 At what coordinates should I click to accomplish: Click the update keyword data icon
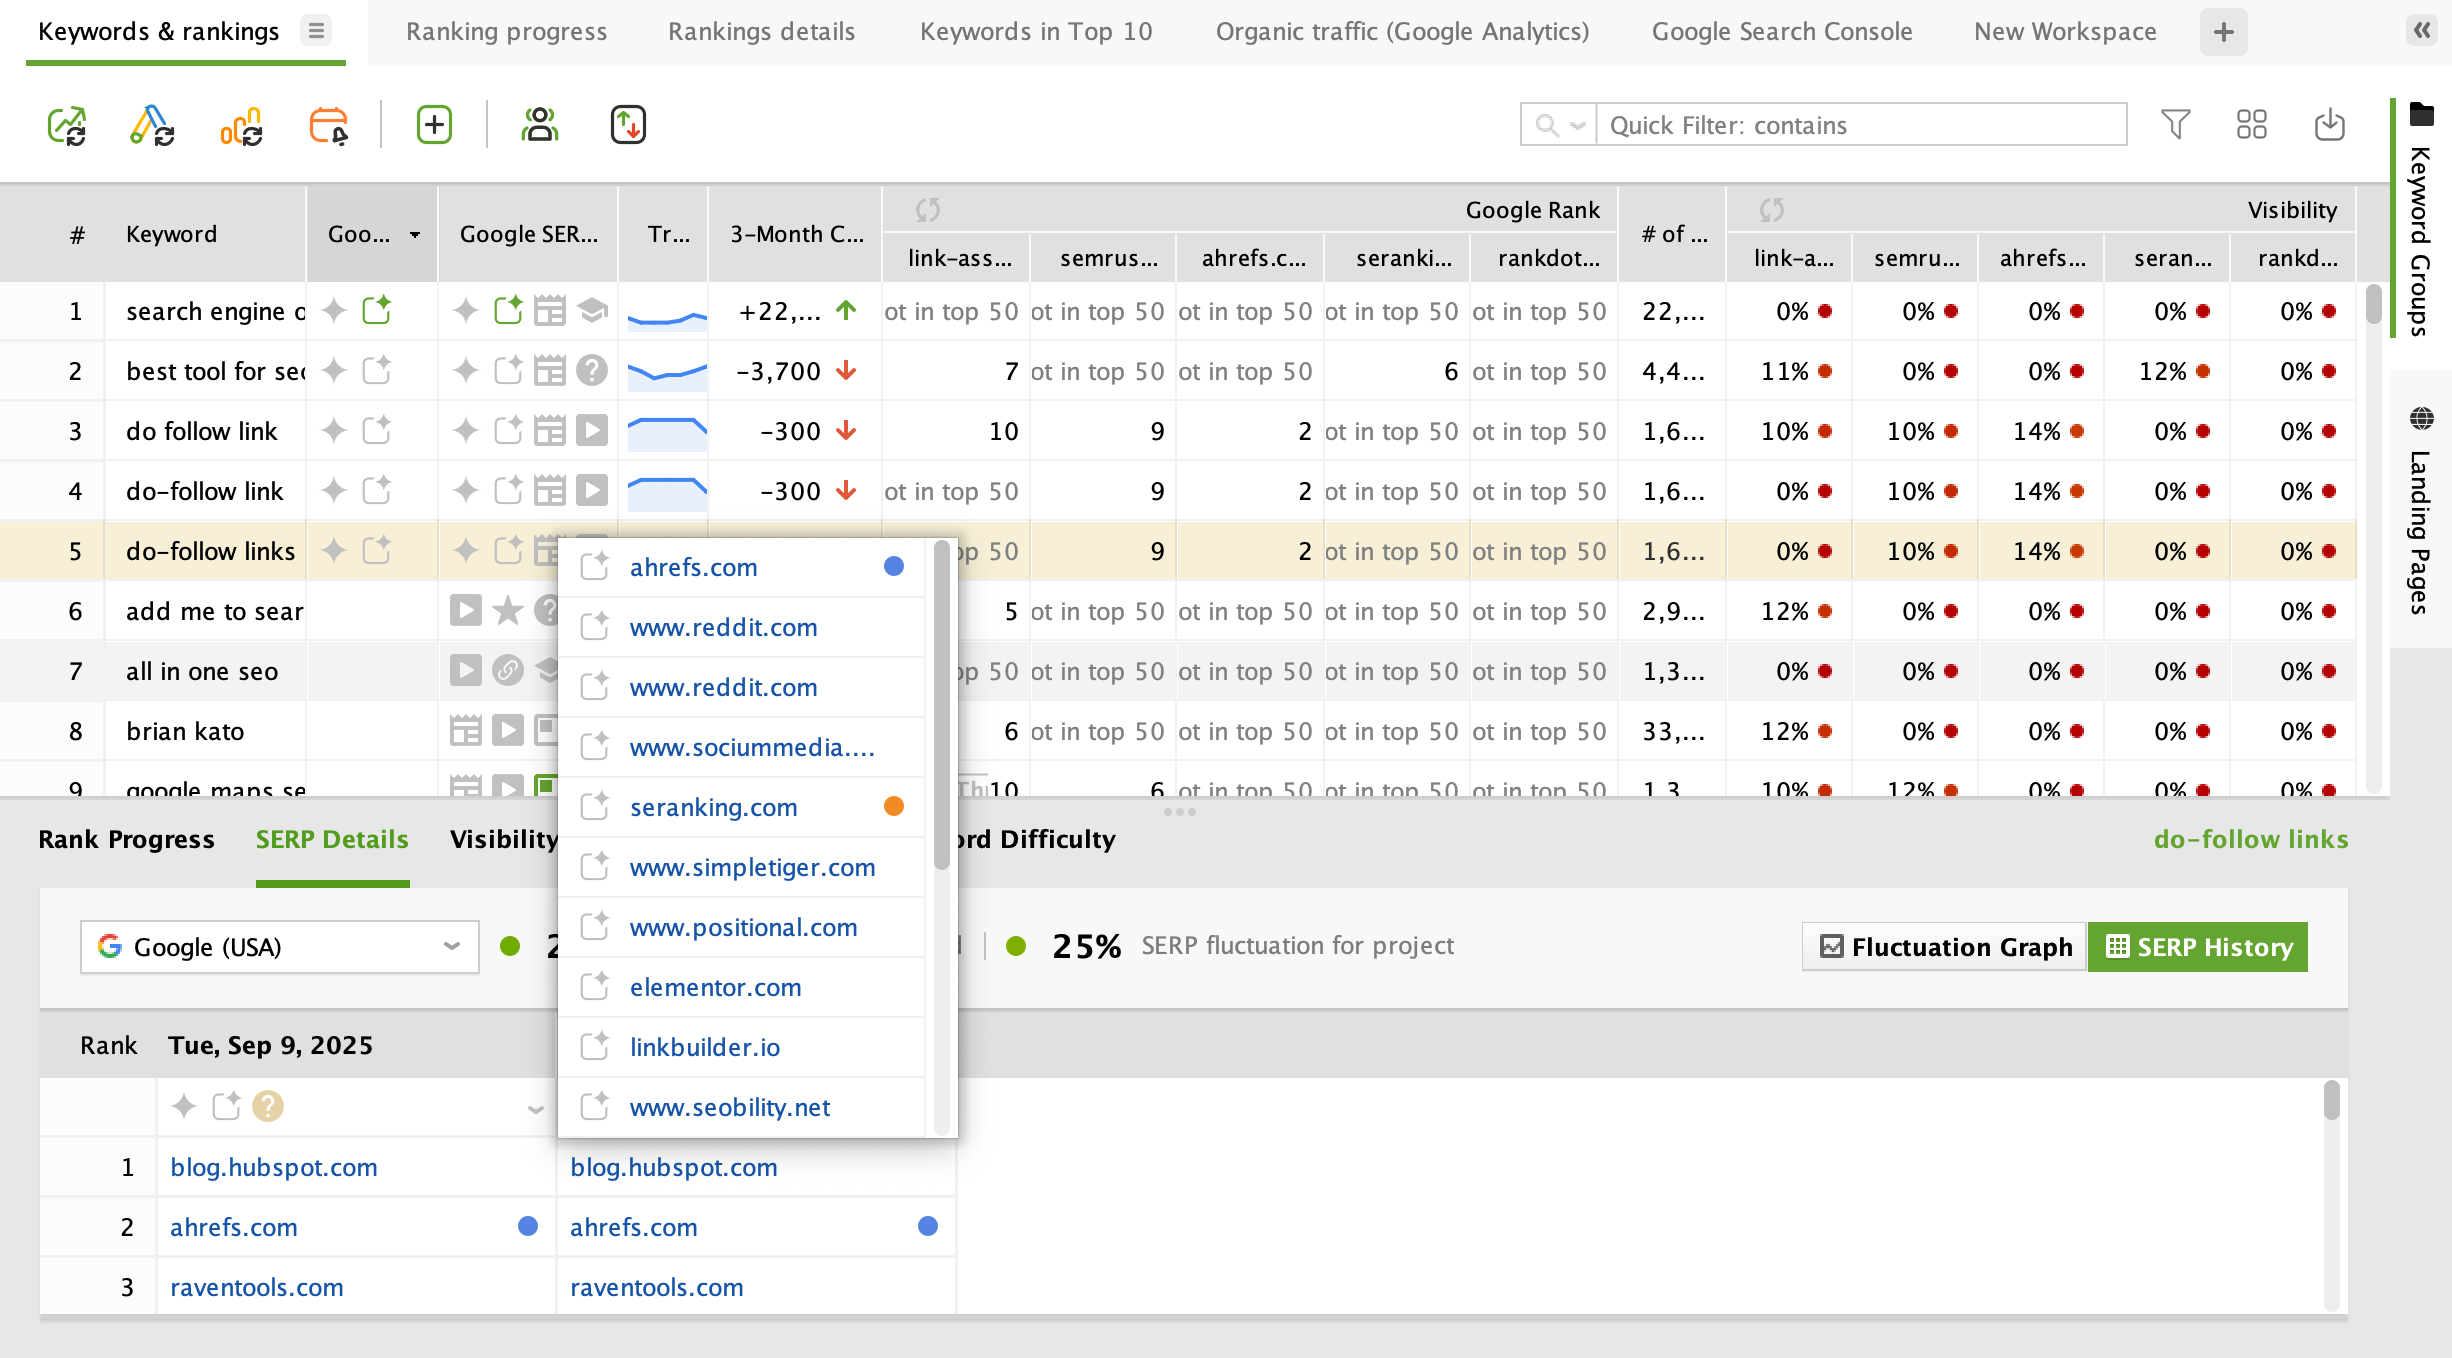pyautogui.click(x=152, y=125)
